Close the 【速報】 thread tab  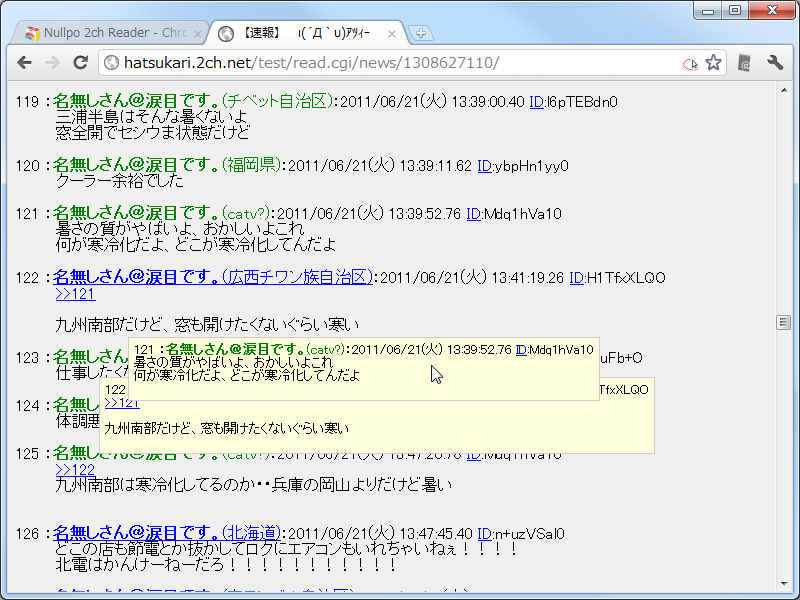[392, 33]
